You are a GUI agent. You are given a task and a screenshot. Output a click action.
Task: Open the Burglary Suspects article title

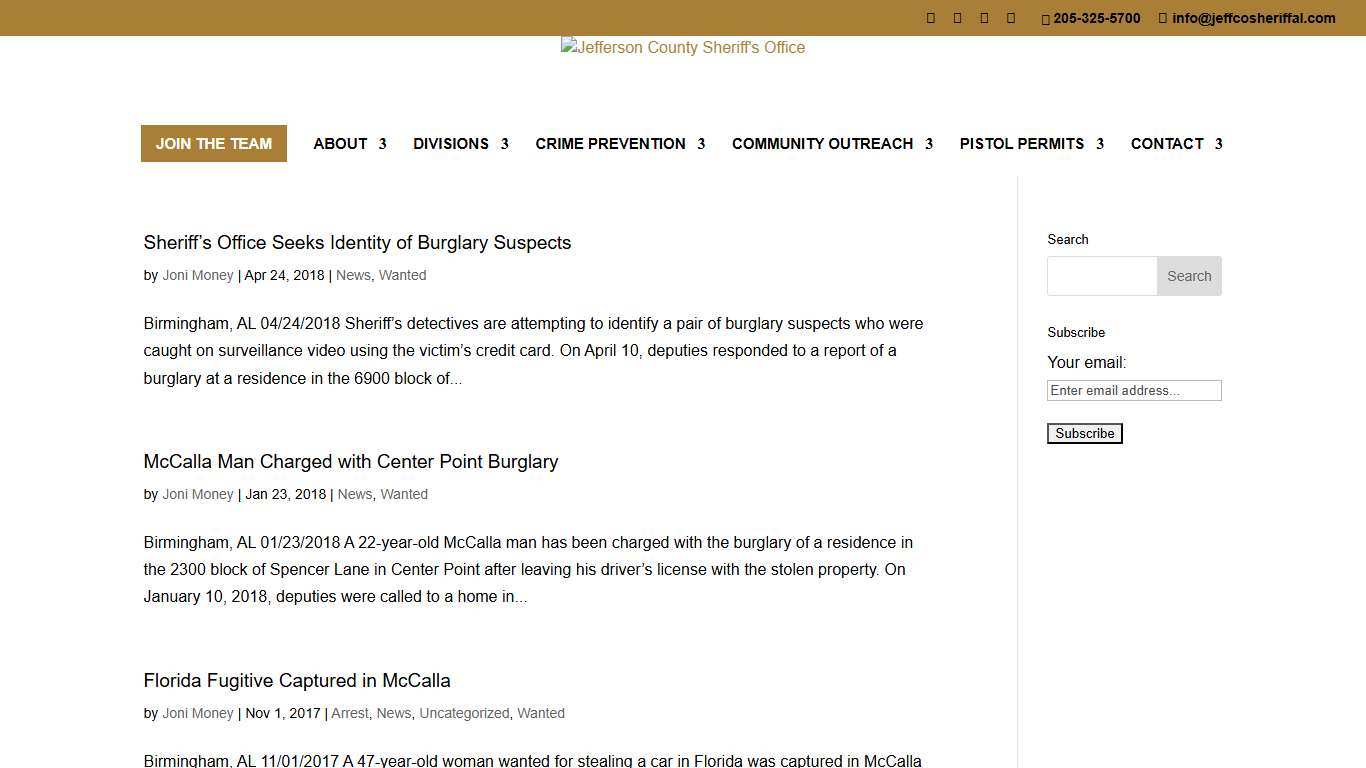pos(357,243)
